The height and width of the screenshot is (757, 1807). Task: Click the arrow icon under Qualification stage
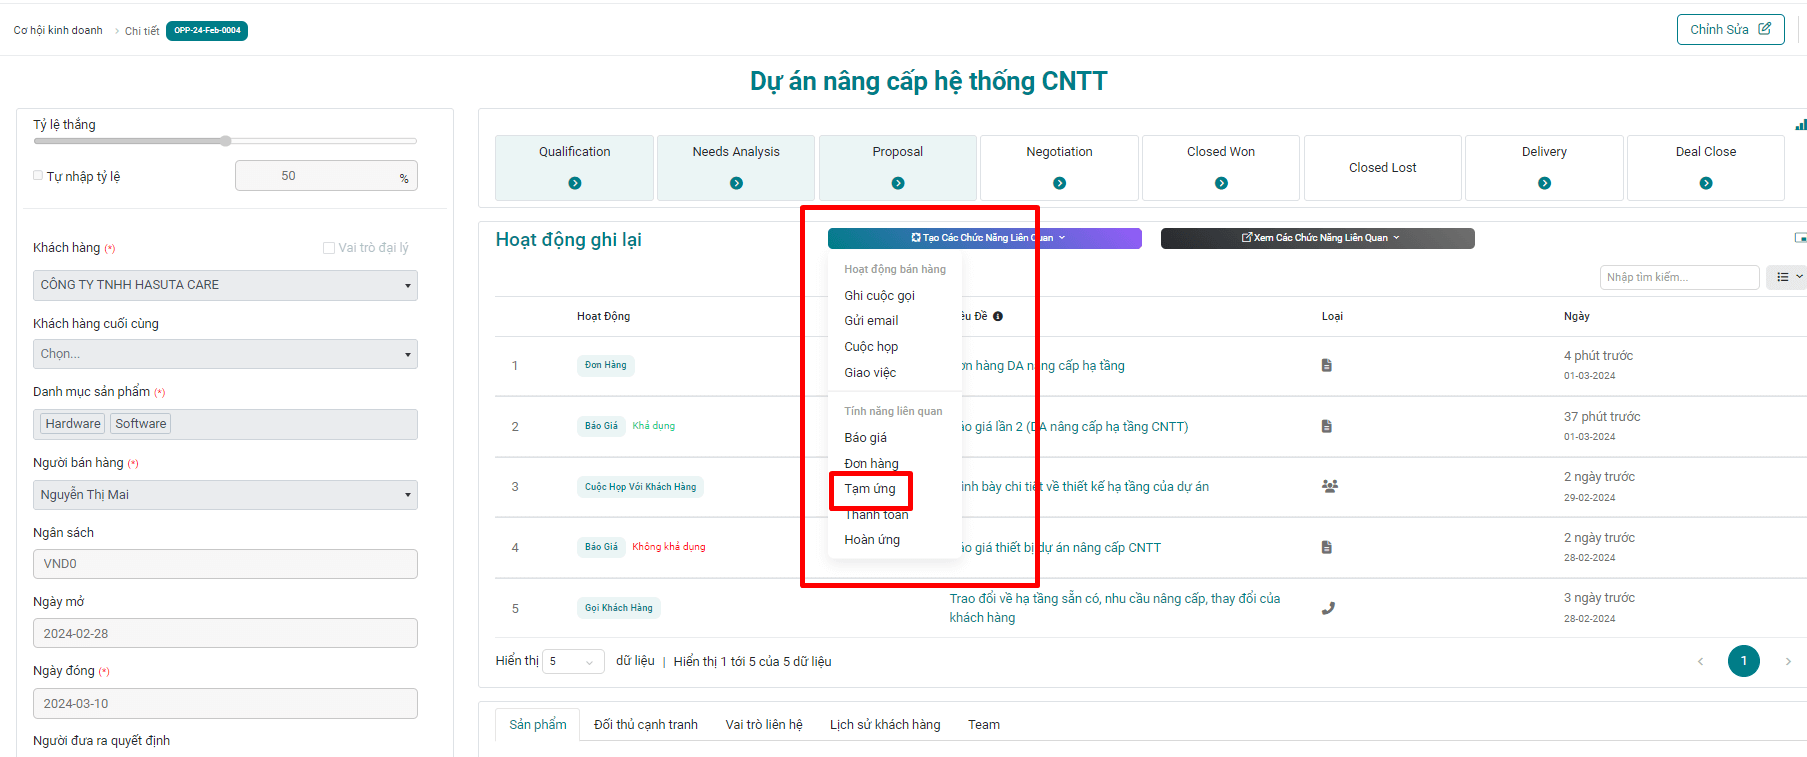574,183
